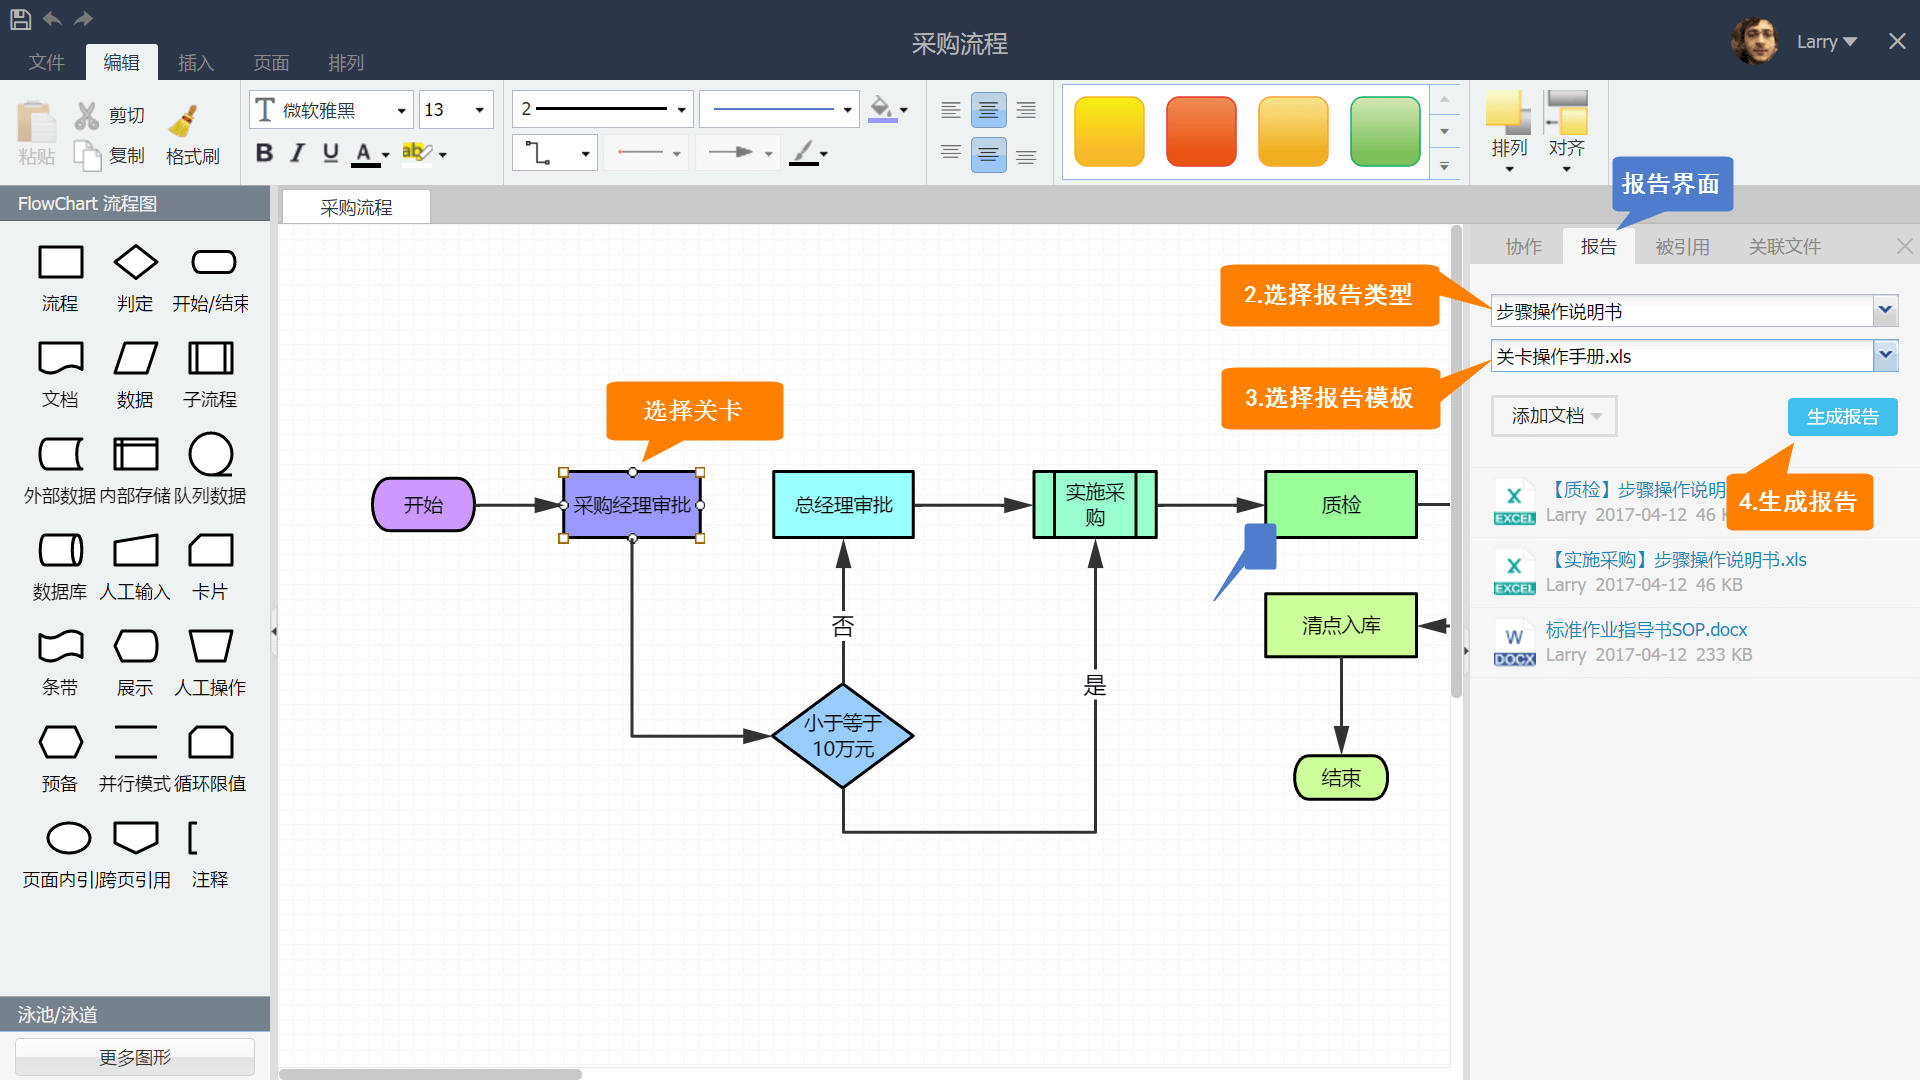
Task: Open 标准作业指导书SOP.docx file link
Action: click(1646, 630)
